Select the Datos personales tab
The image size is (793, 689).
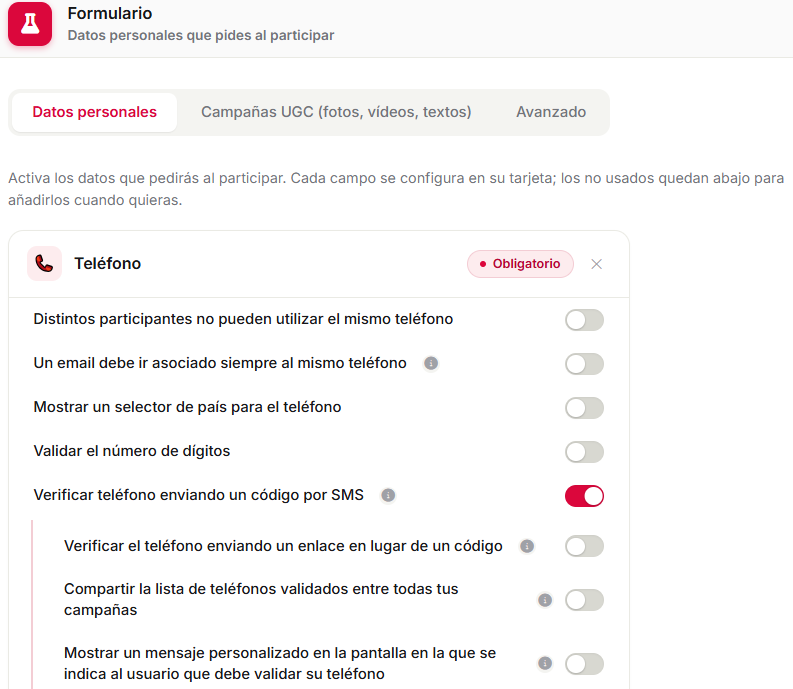pyautogui.click(x=95, y=112)
